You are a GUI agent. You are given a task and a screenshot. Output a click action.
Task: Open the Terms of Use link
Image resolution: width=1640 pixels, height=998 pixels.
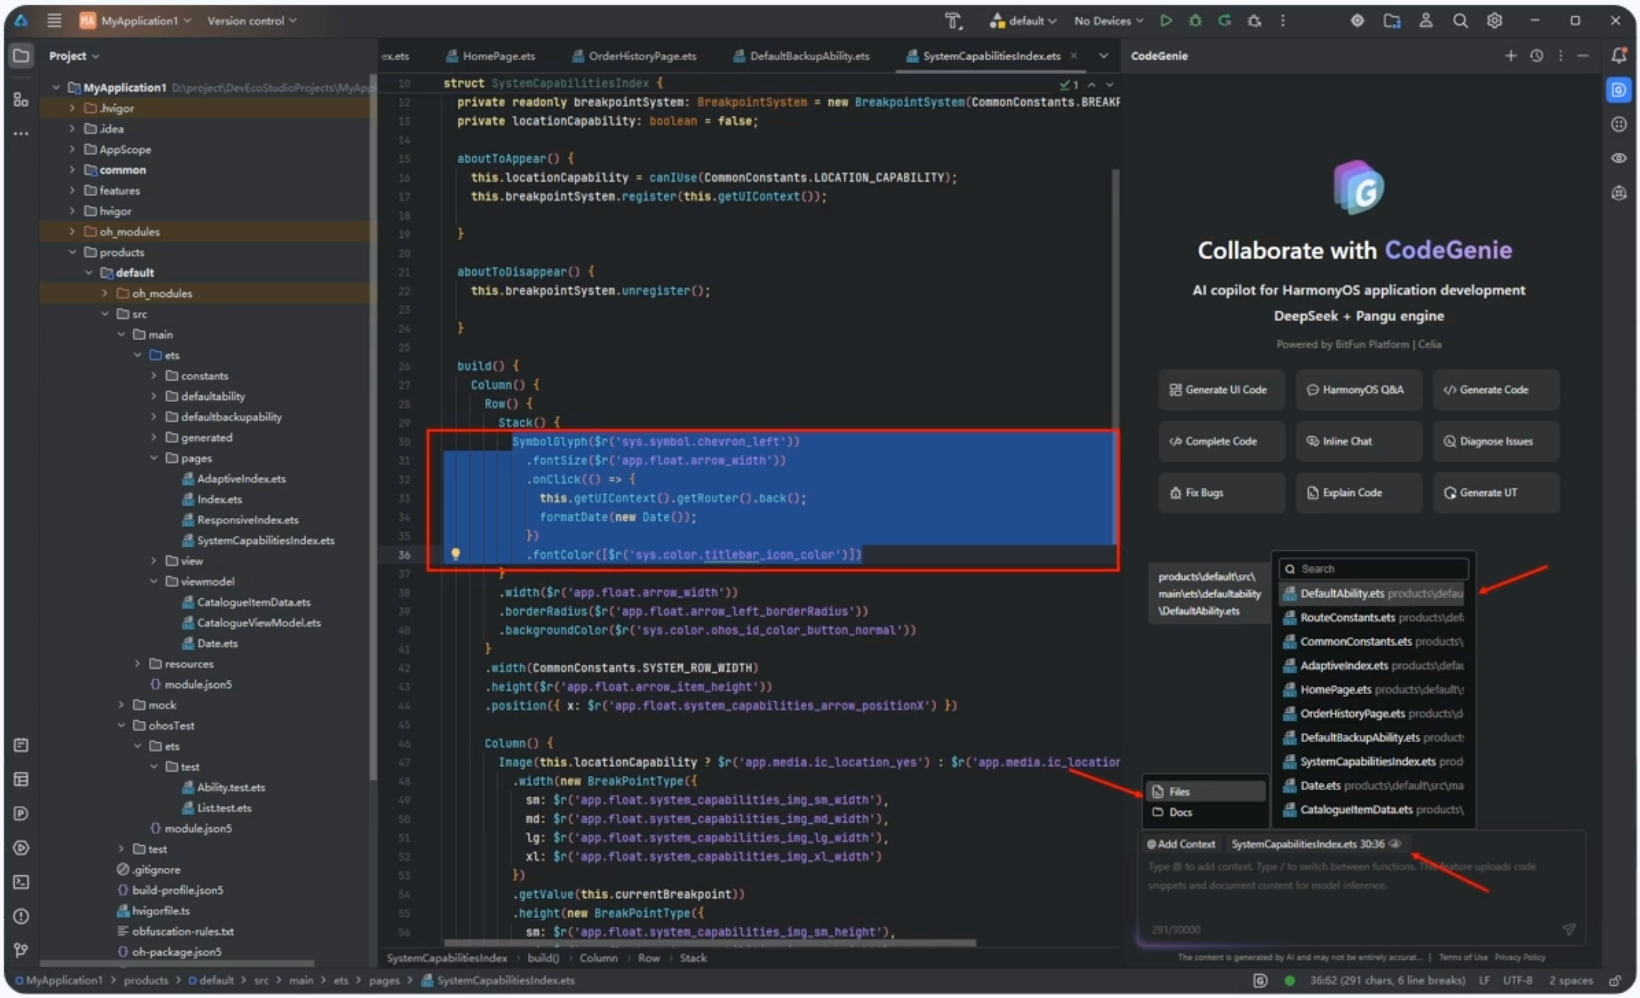(1463, 957)
